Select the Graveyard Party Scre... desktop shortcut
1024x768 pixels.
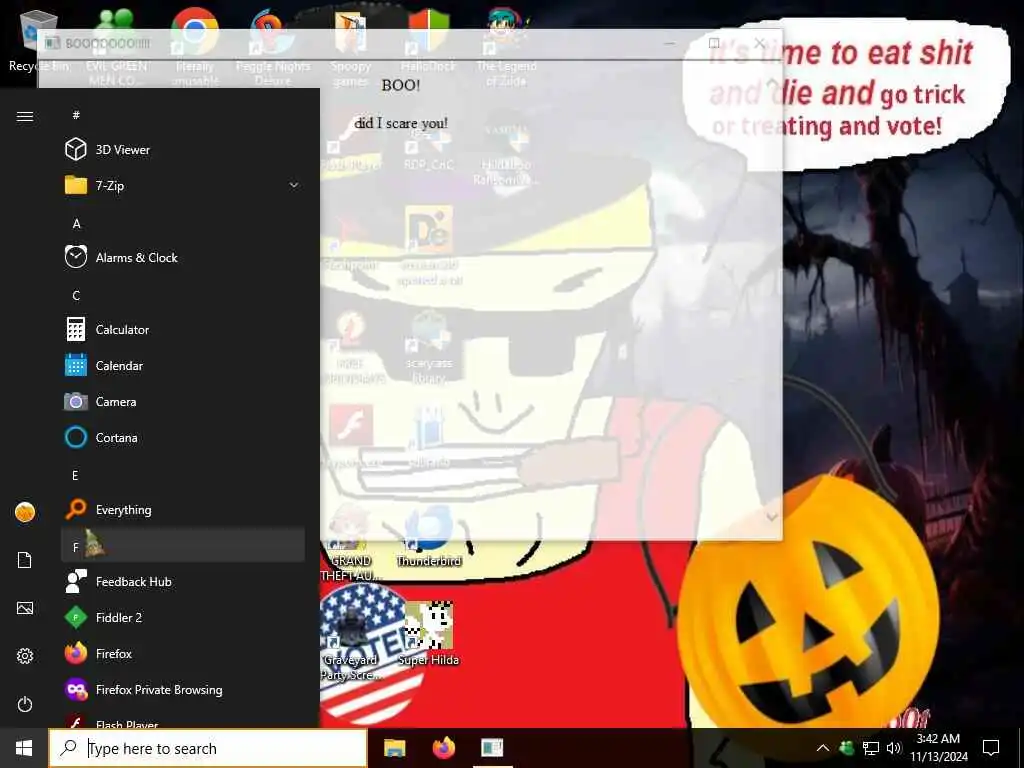click(x=351, y=643)
